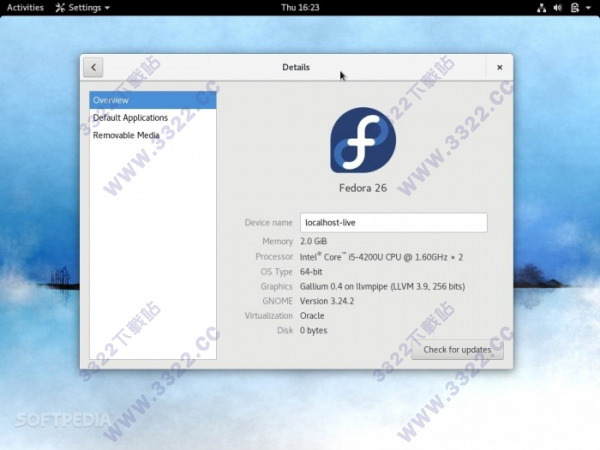Open the Activities overview
The width and height of the screenshot is (600, 450).
pyautogui.click(x=25, y=8)
